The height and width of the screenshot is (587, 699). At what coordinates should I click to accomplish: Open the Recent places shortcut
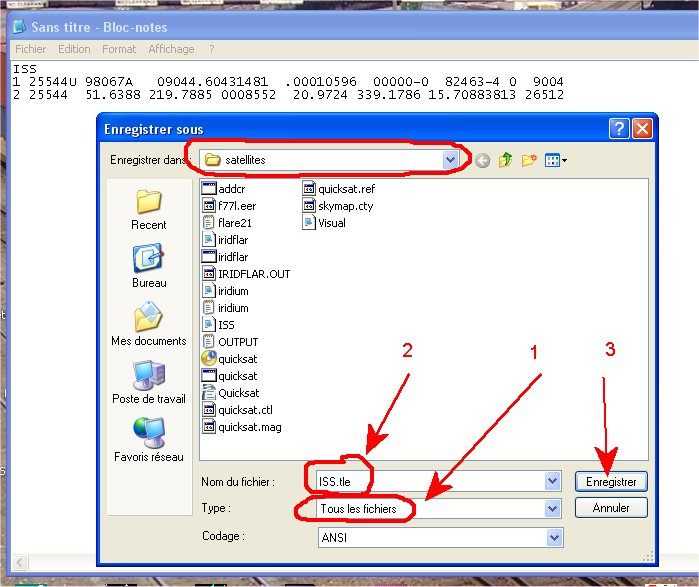(x=148, y=209)
